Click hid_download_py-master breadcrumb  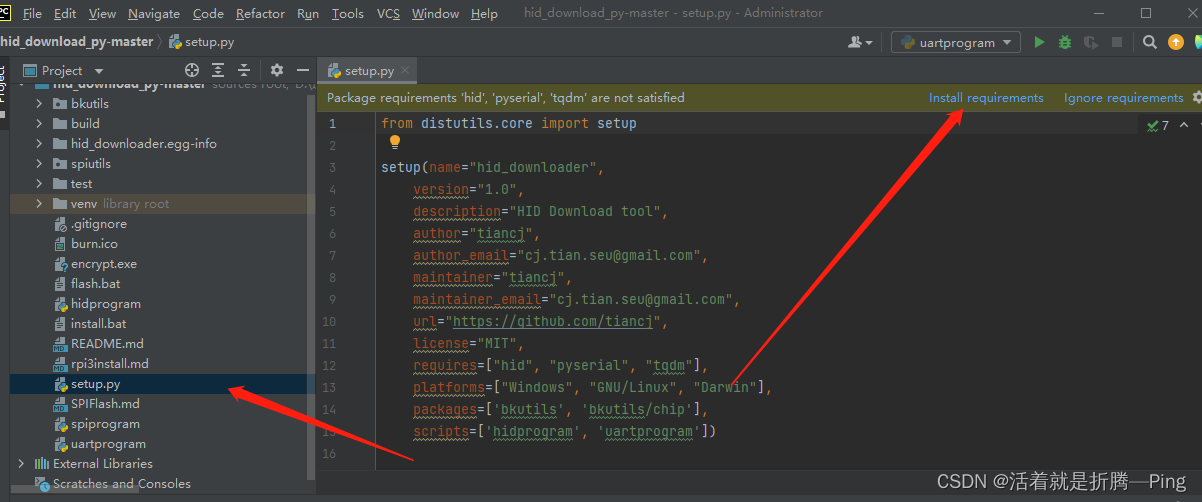(x=77, y=42)
